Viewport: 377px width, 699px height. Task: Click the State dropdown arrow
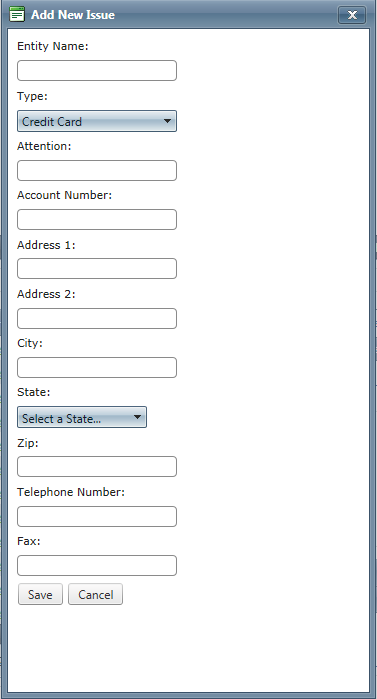(137, 417)
